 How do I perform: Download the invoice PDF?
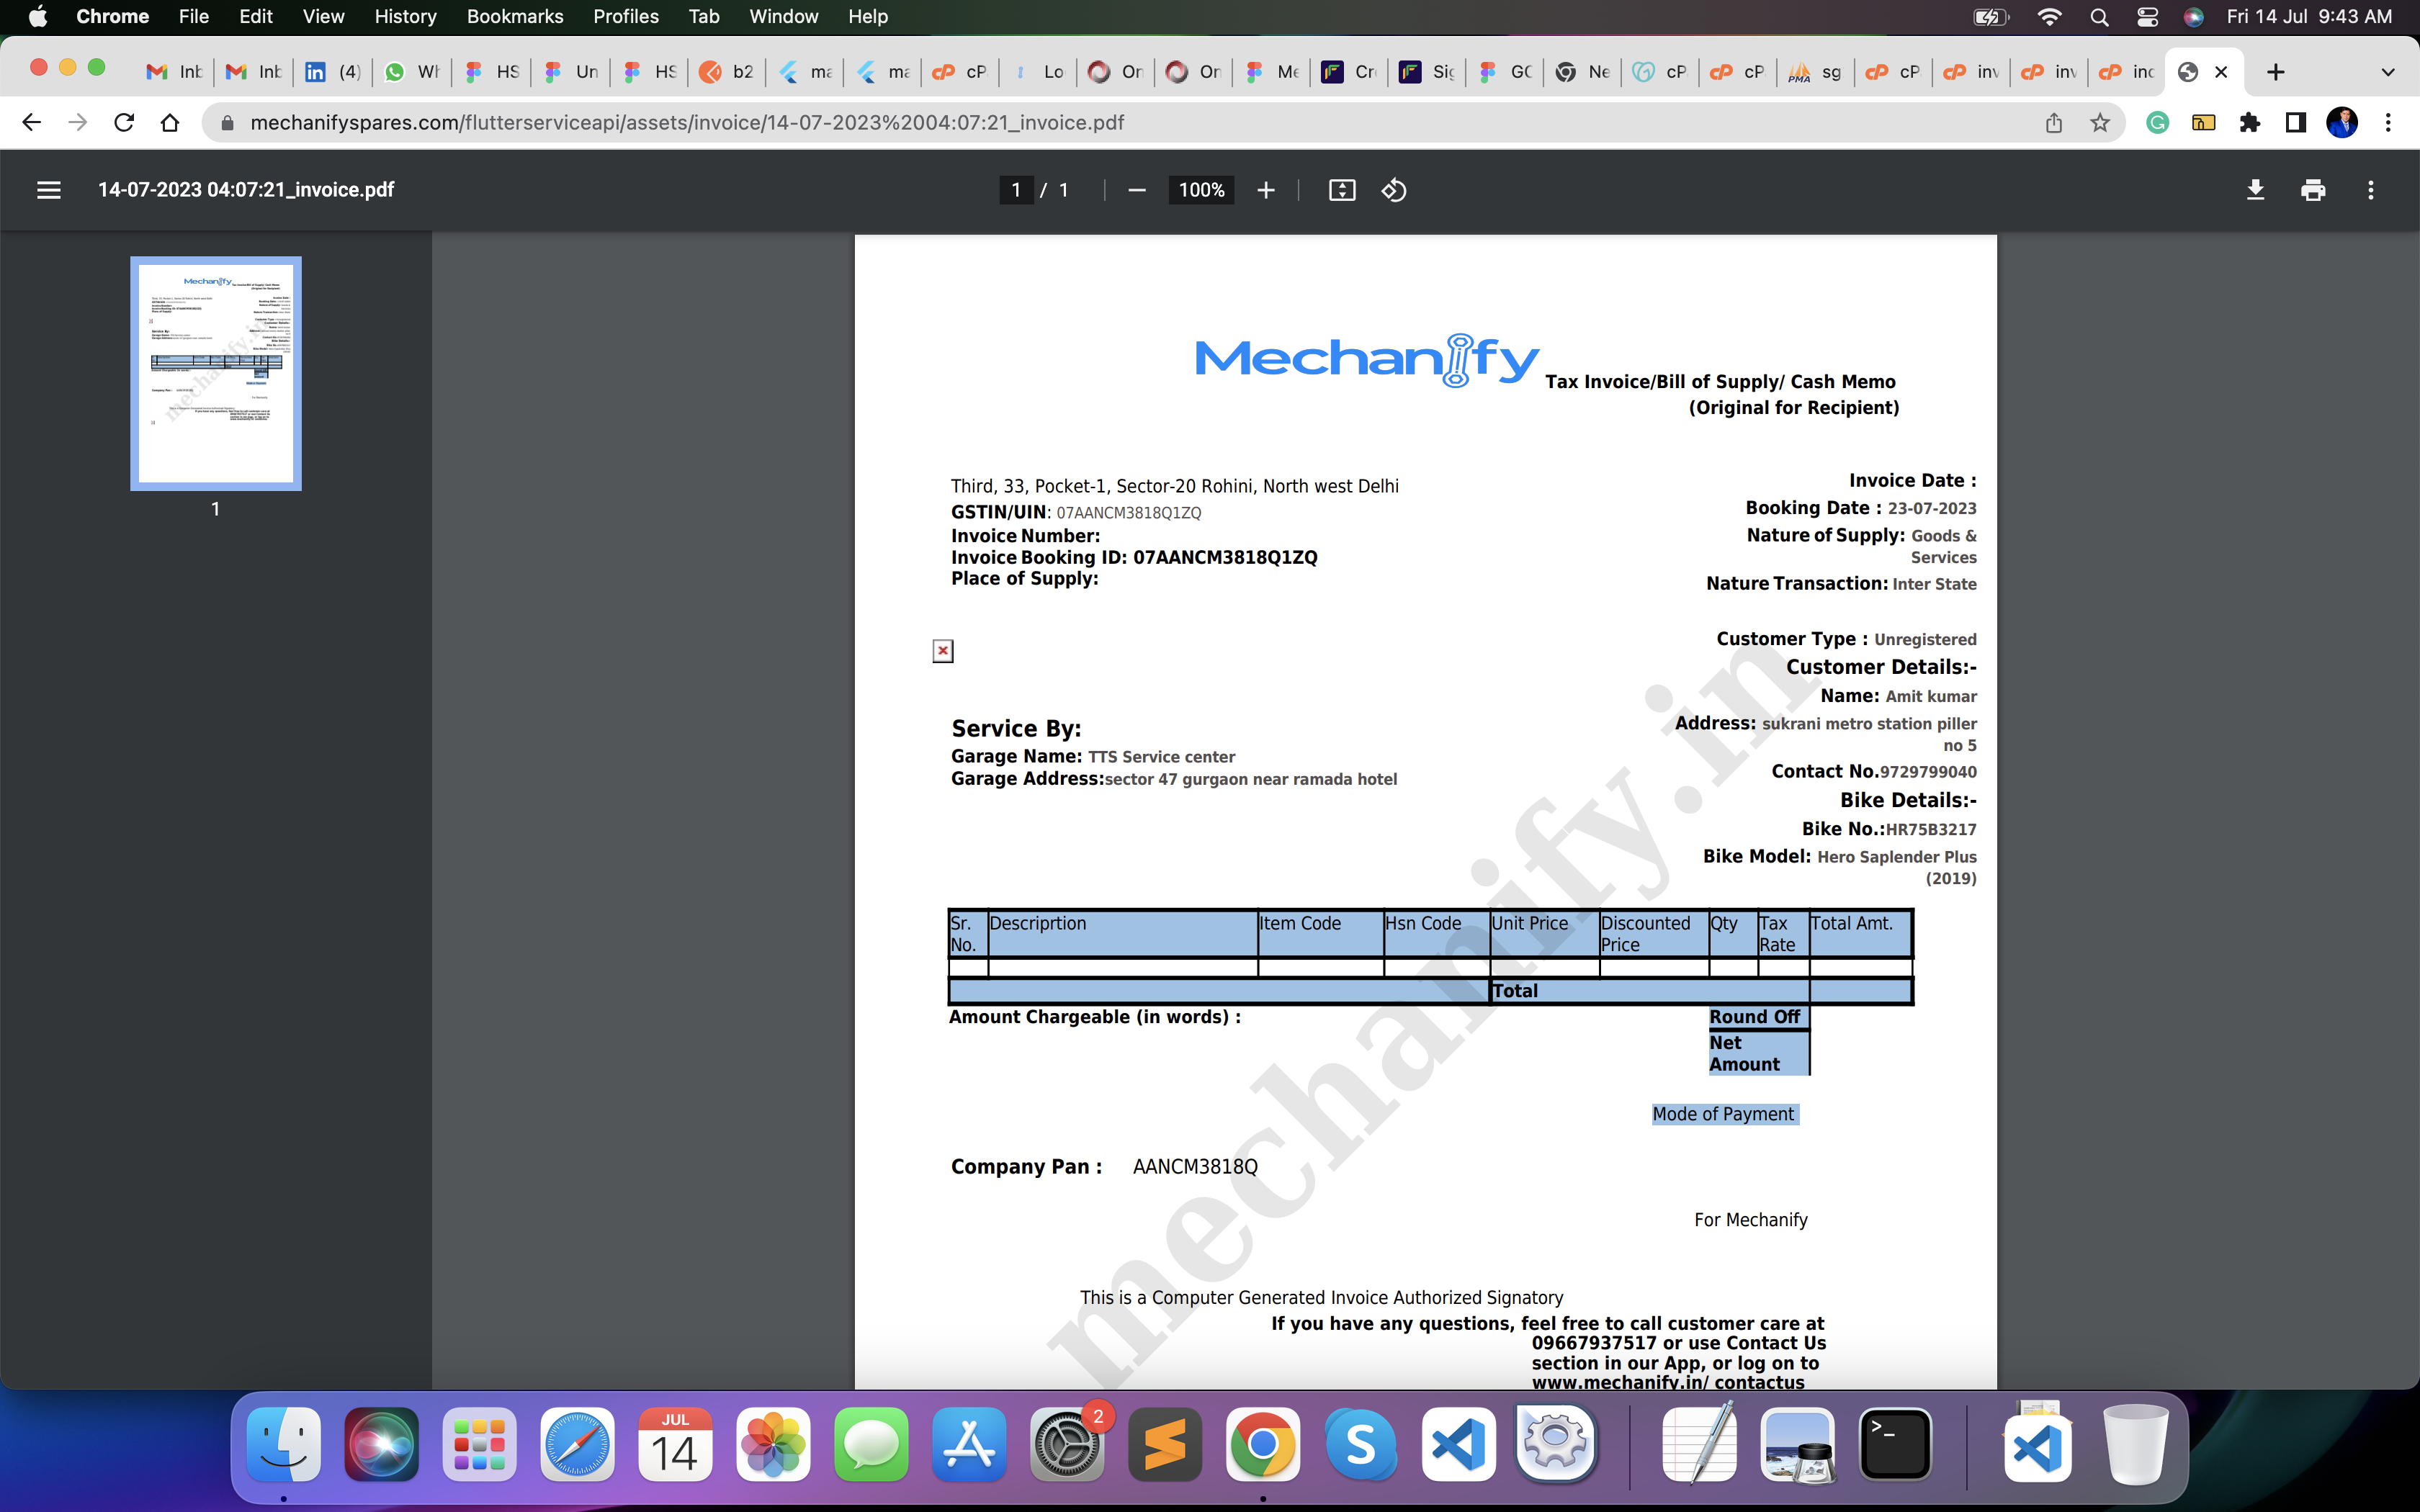[x=2255, y=190]
